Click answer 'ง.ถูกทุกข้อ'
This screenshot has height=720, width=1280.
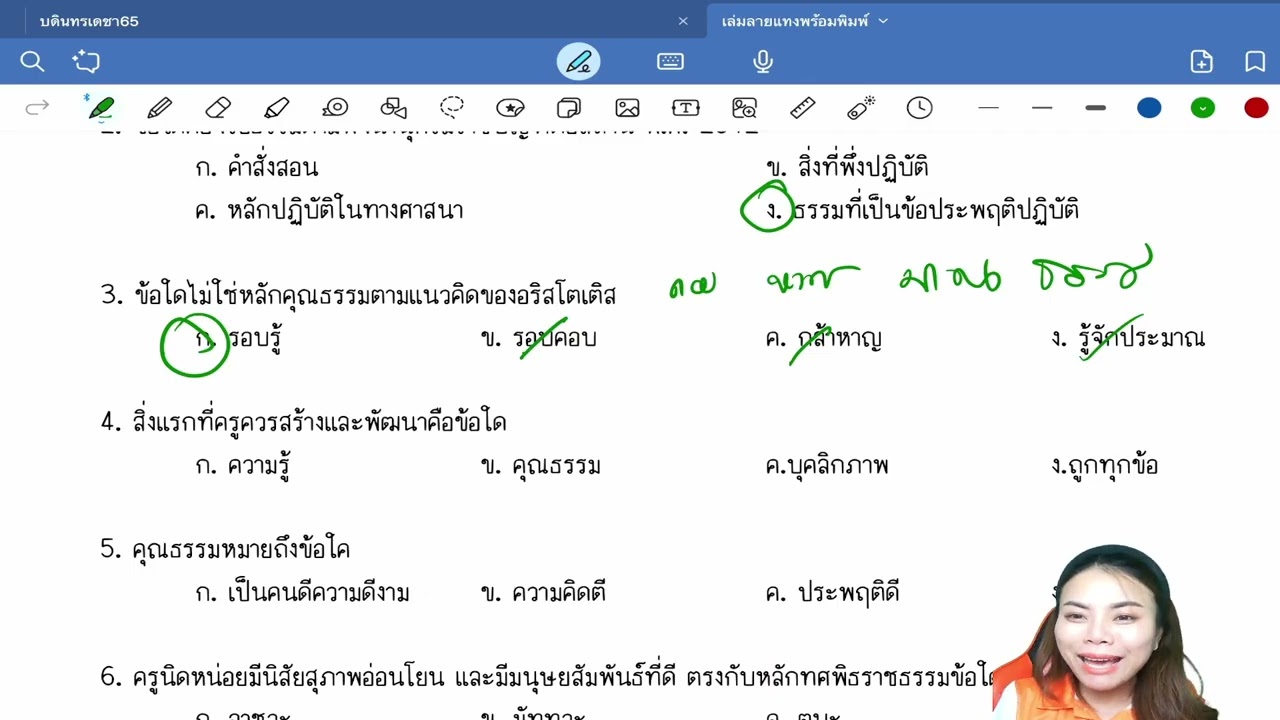pos(1104,466)
